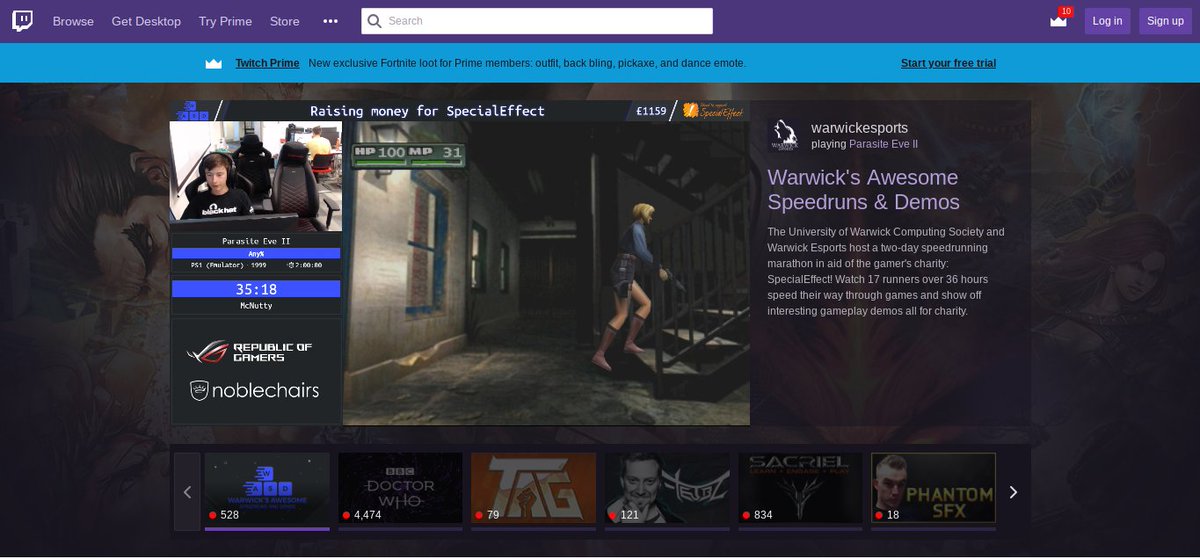Select the Phantom SFX stream thumbnail

click(934, 488)
